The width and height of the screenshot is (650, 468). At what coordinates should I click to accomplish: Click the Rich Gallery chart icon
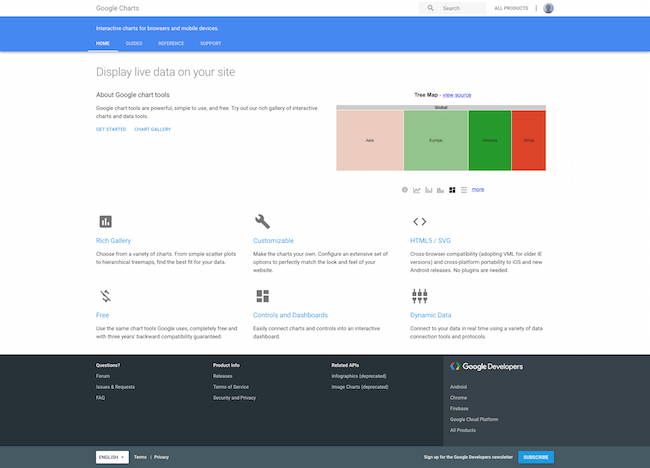106,221
